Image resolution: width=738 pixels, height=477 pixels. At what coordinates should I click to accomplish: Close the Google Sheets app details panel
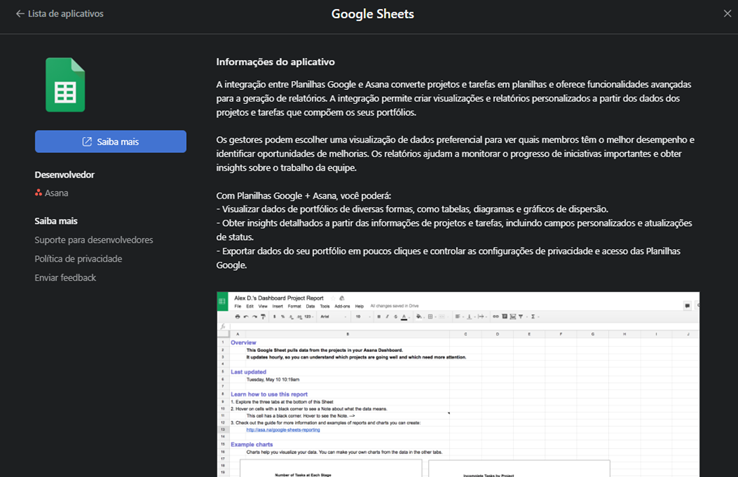coord(727,14)
